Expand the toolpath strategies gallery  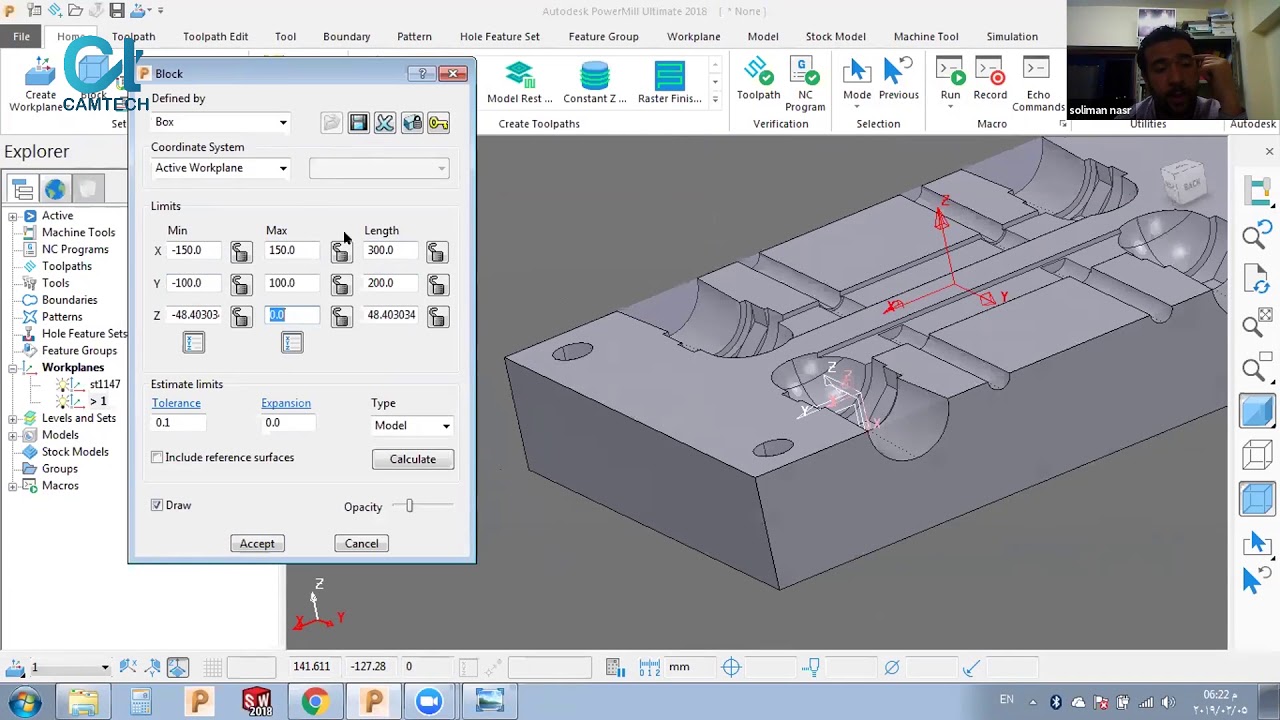pyautogui.click(x=715, y=100)
